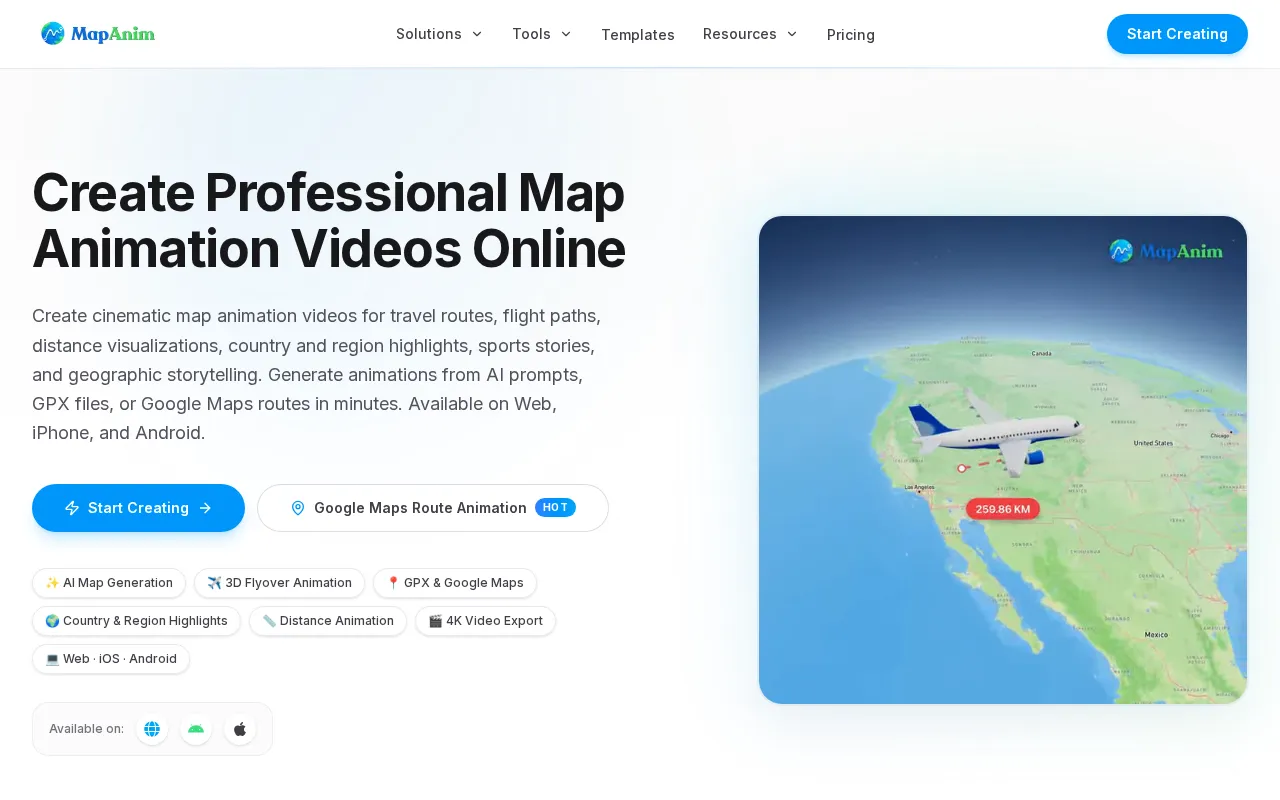Image resolution: width=1280 pixels, height=800 pixels.
Task: Go to the Templates page
Action: (638, 35)
